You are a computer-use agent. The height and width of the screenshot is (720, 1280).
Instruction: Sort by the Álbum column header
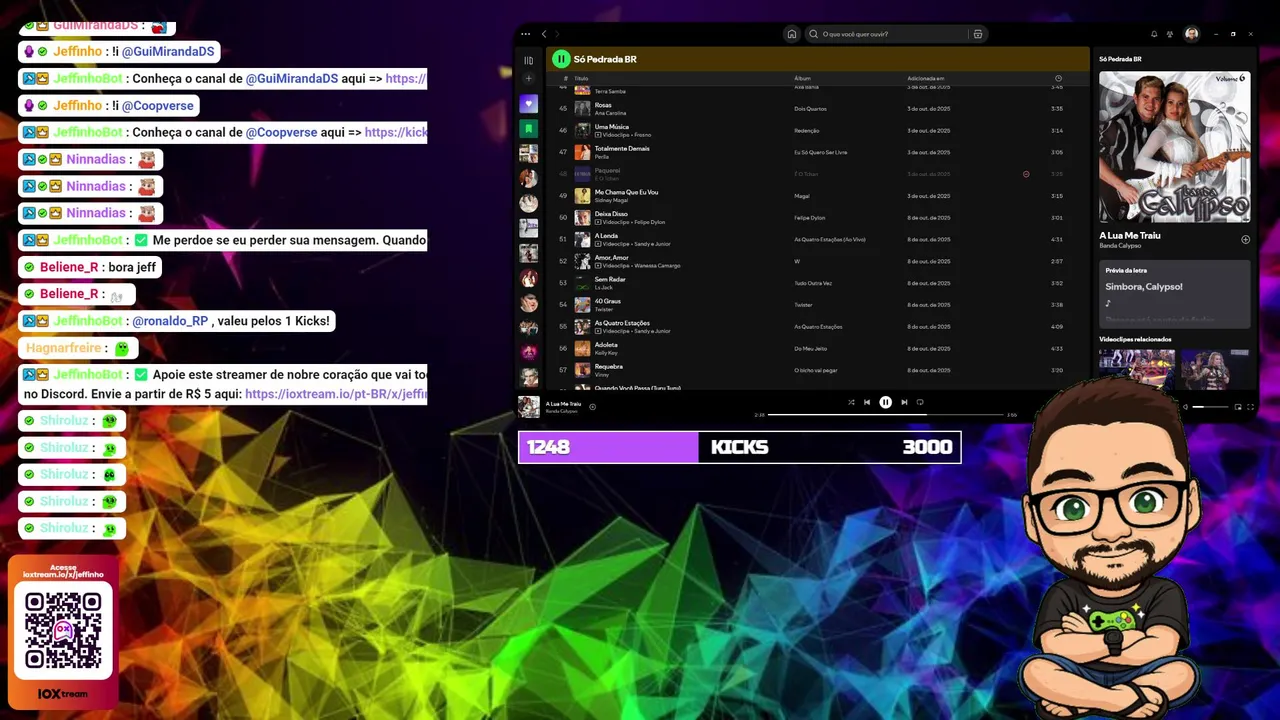[802, 78]
